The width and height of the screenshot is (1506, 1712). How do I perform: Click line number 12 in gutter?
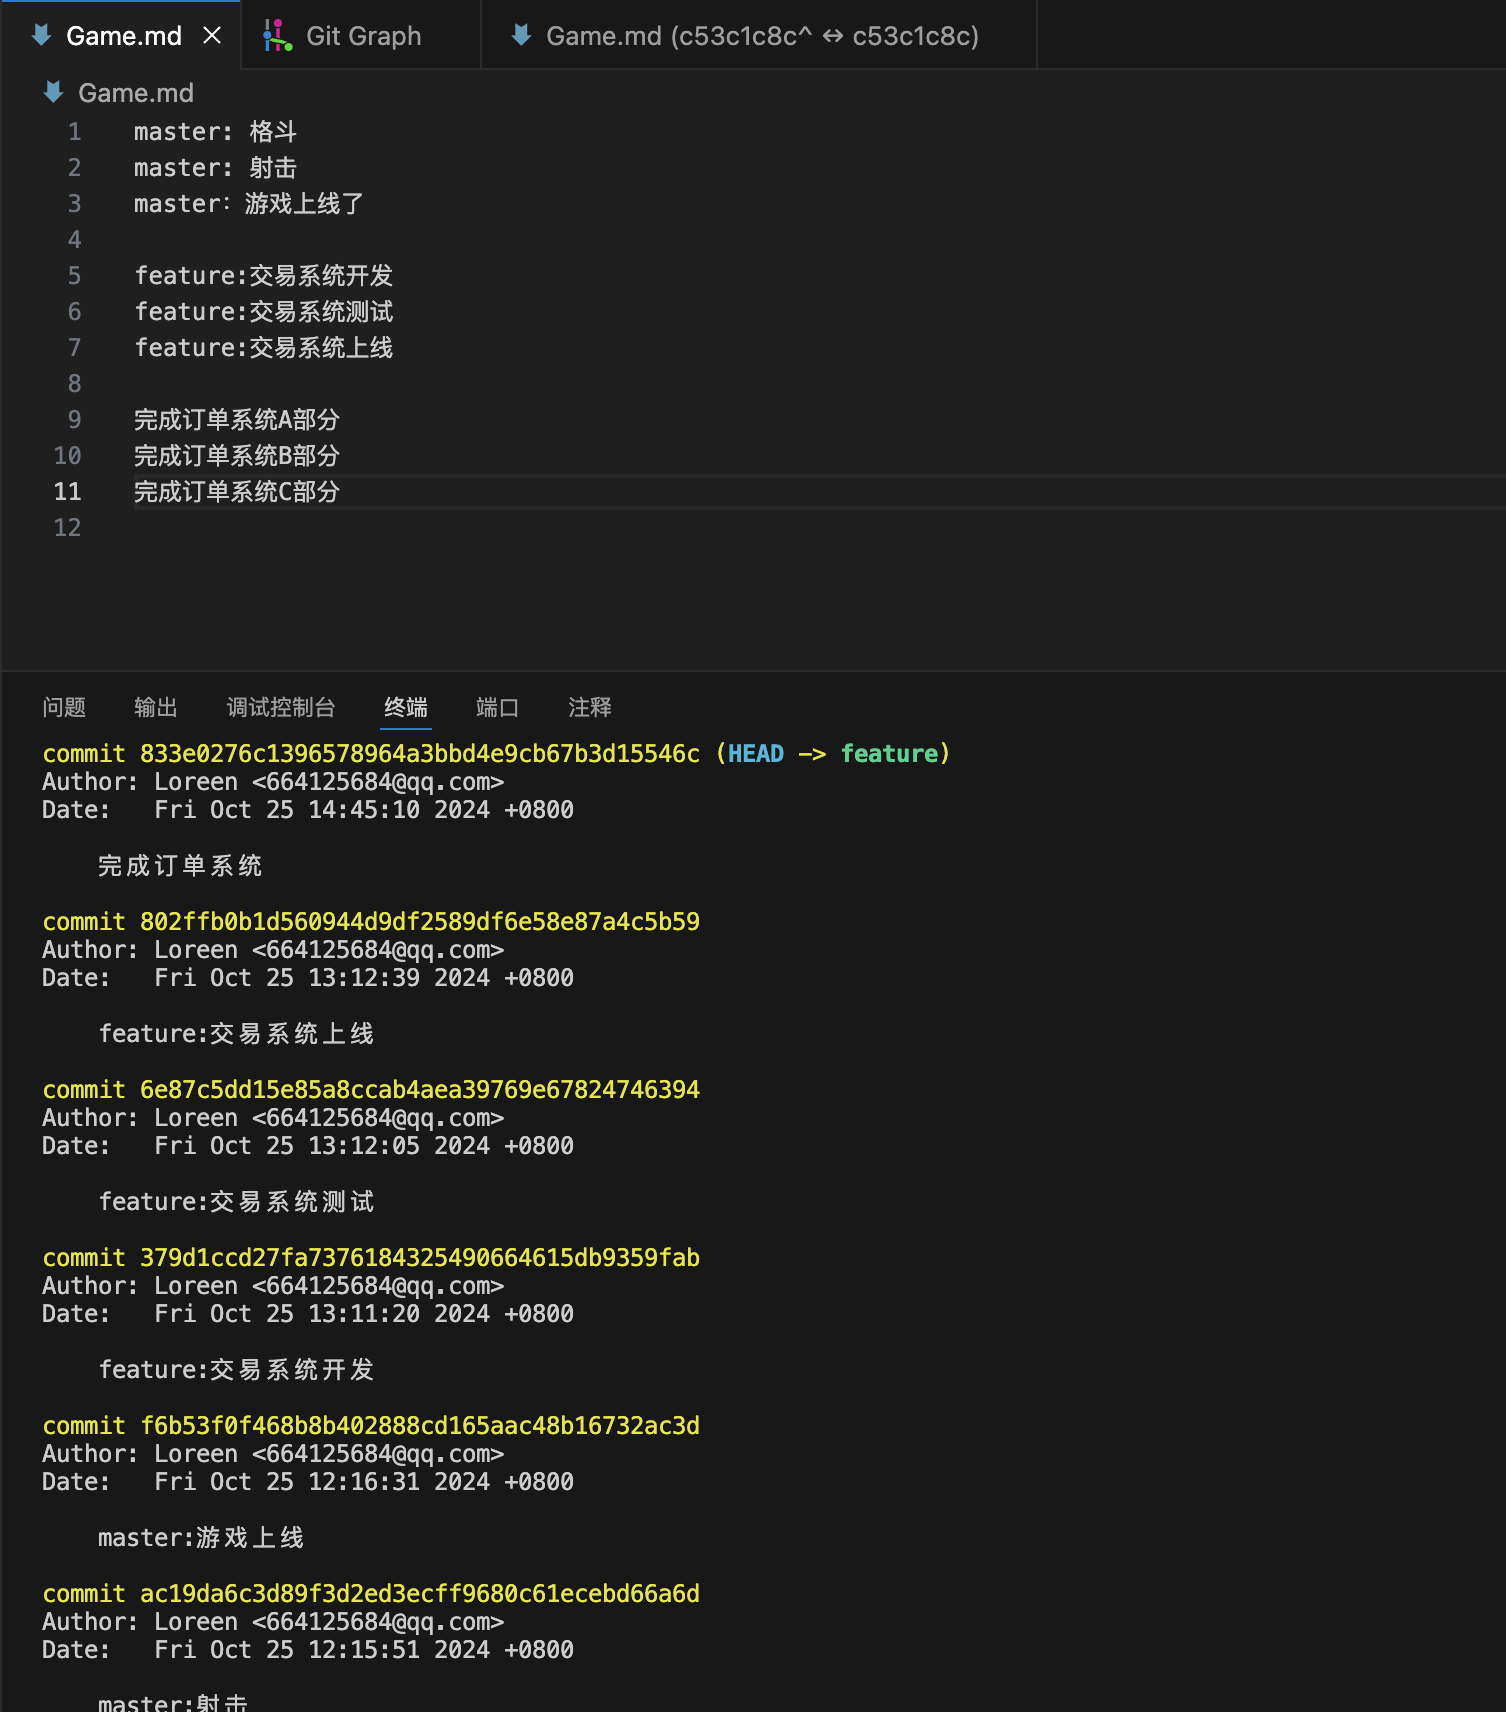tap(67, 528)
